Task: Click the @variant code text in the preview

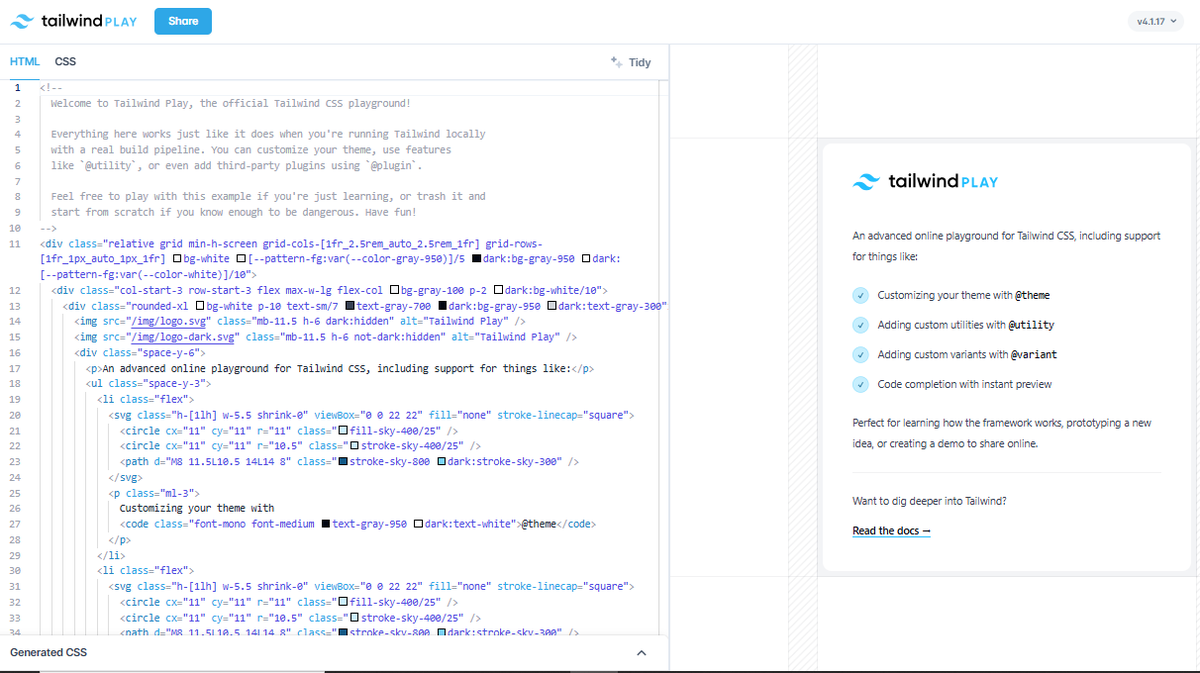Action: click(1034, 355)
